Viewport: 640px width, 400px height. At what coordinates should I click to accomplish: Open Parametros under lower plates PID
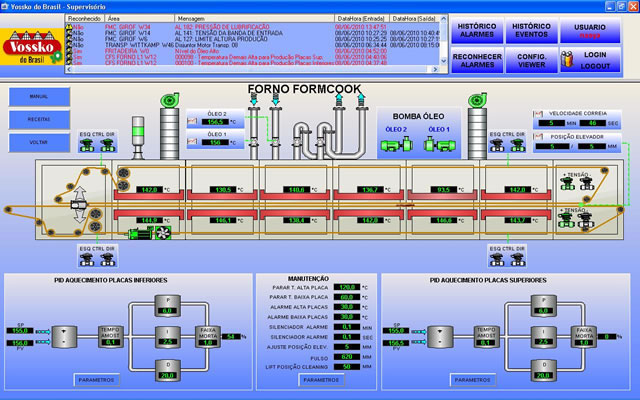[97, 380]
